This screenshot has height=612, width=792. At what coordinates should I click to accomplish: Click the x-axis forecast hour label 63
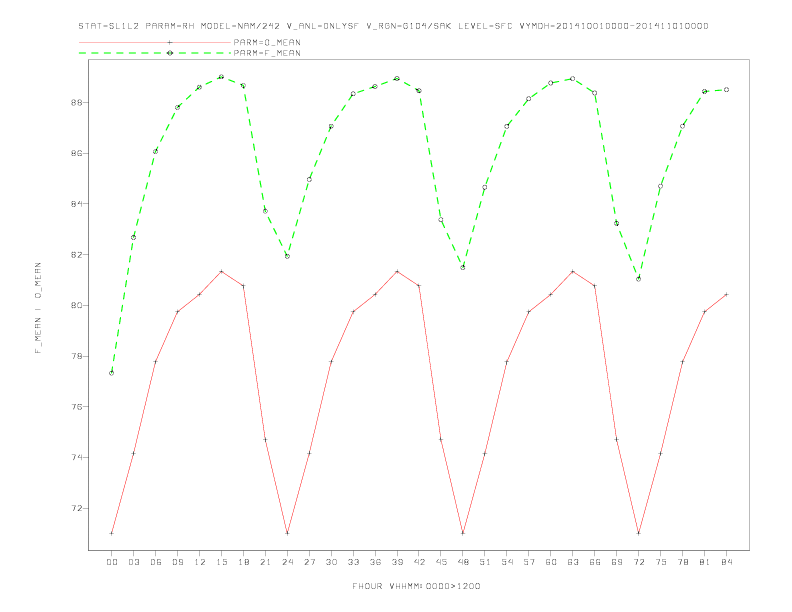click(573, 562)
